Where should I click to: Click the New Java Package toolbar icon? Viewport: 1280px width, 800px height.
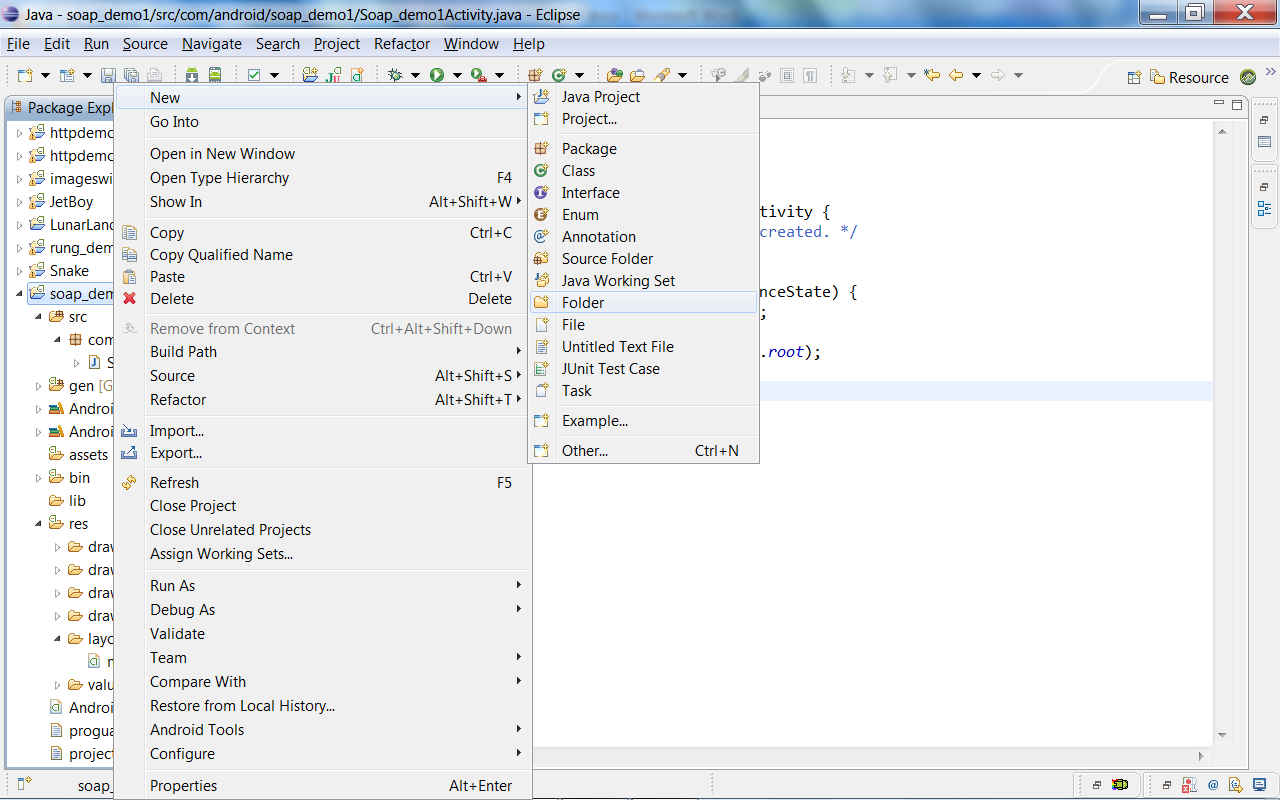click(535, 75)
